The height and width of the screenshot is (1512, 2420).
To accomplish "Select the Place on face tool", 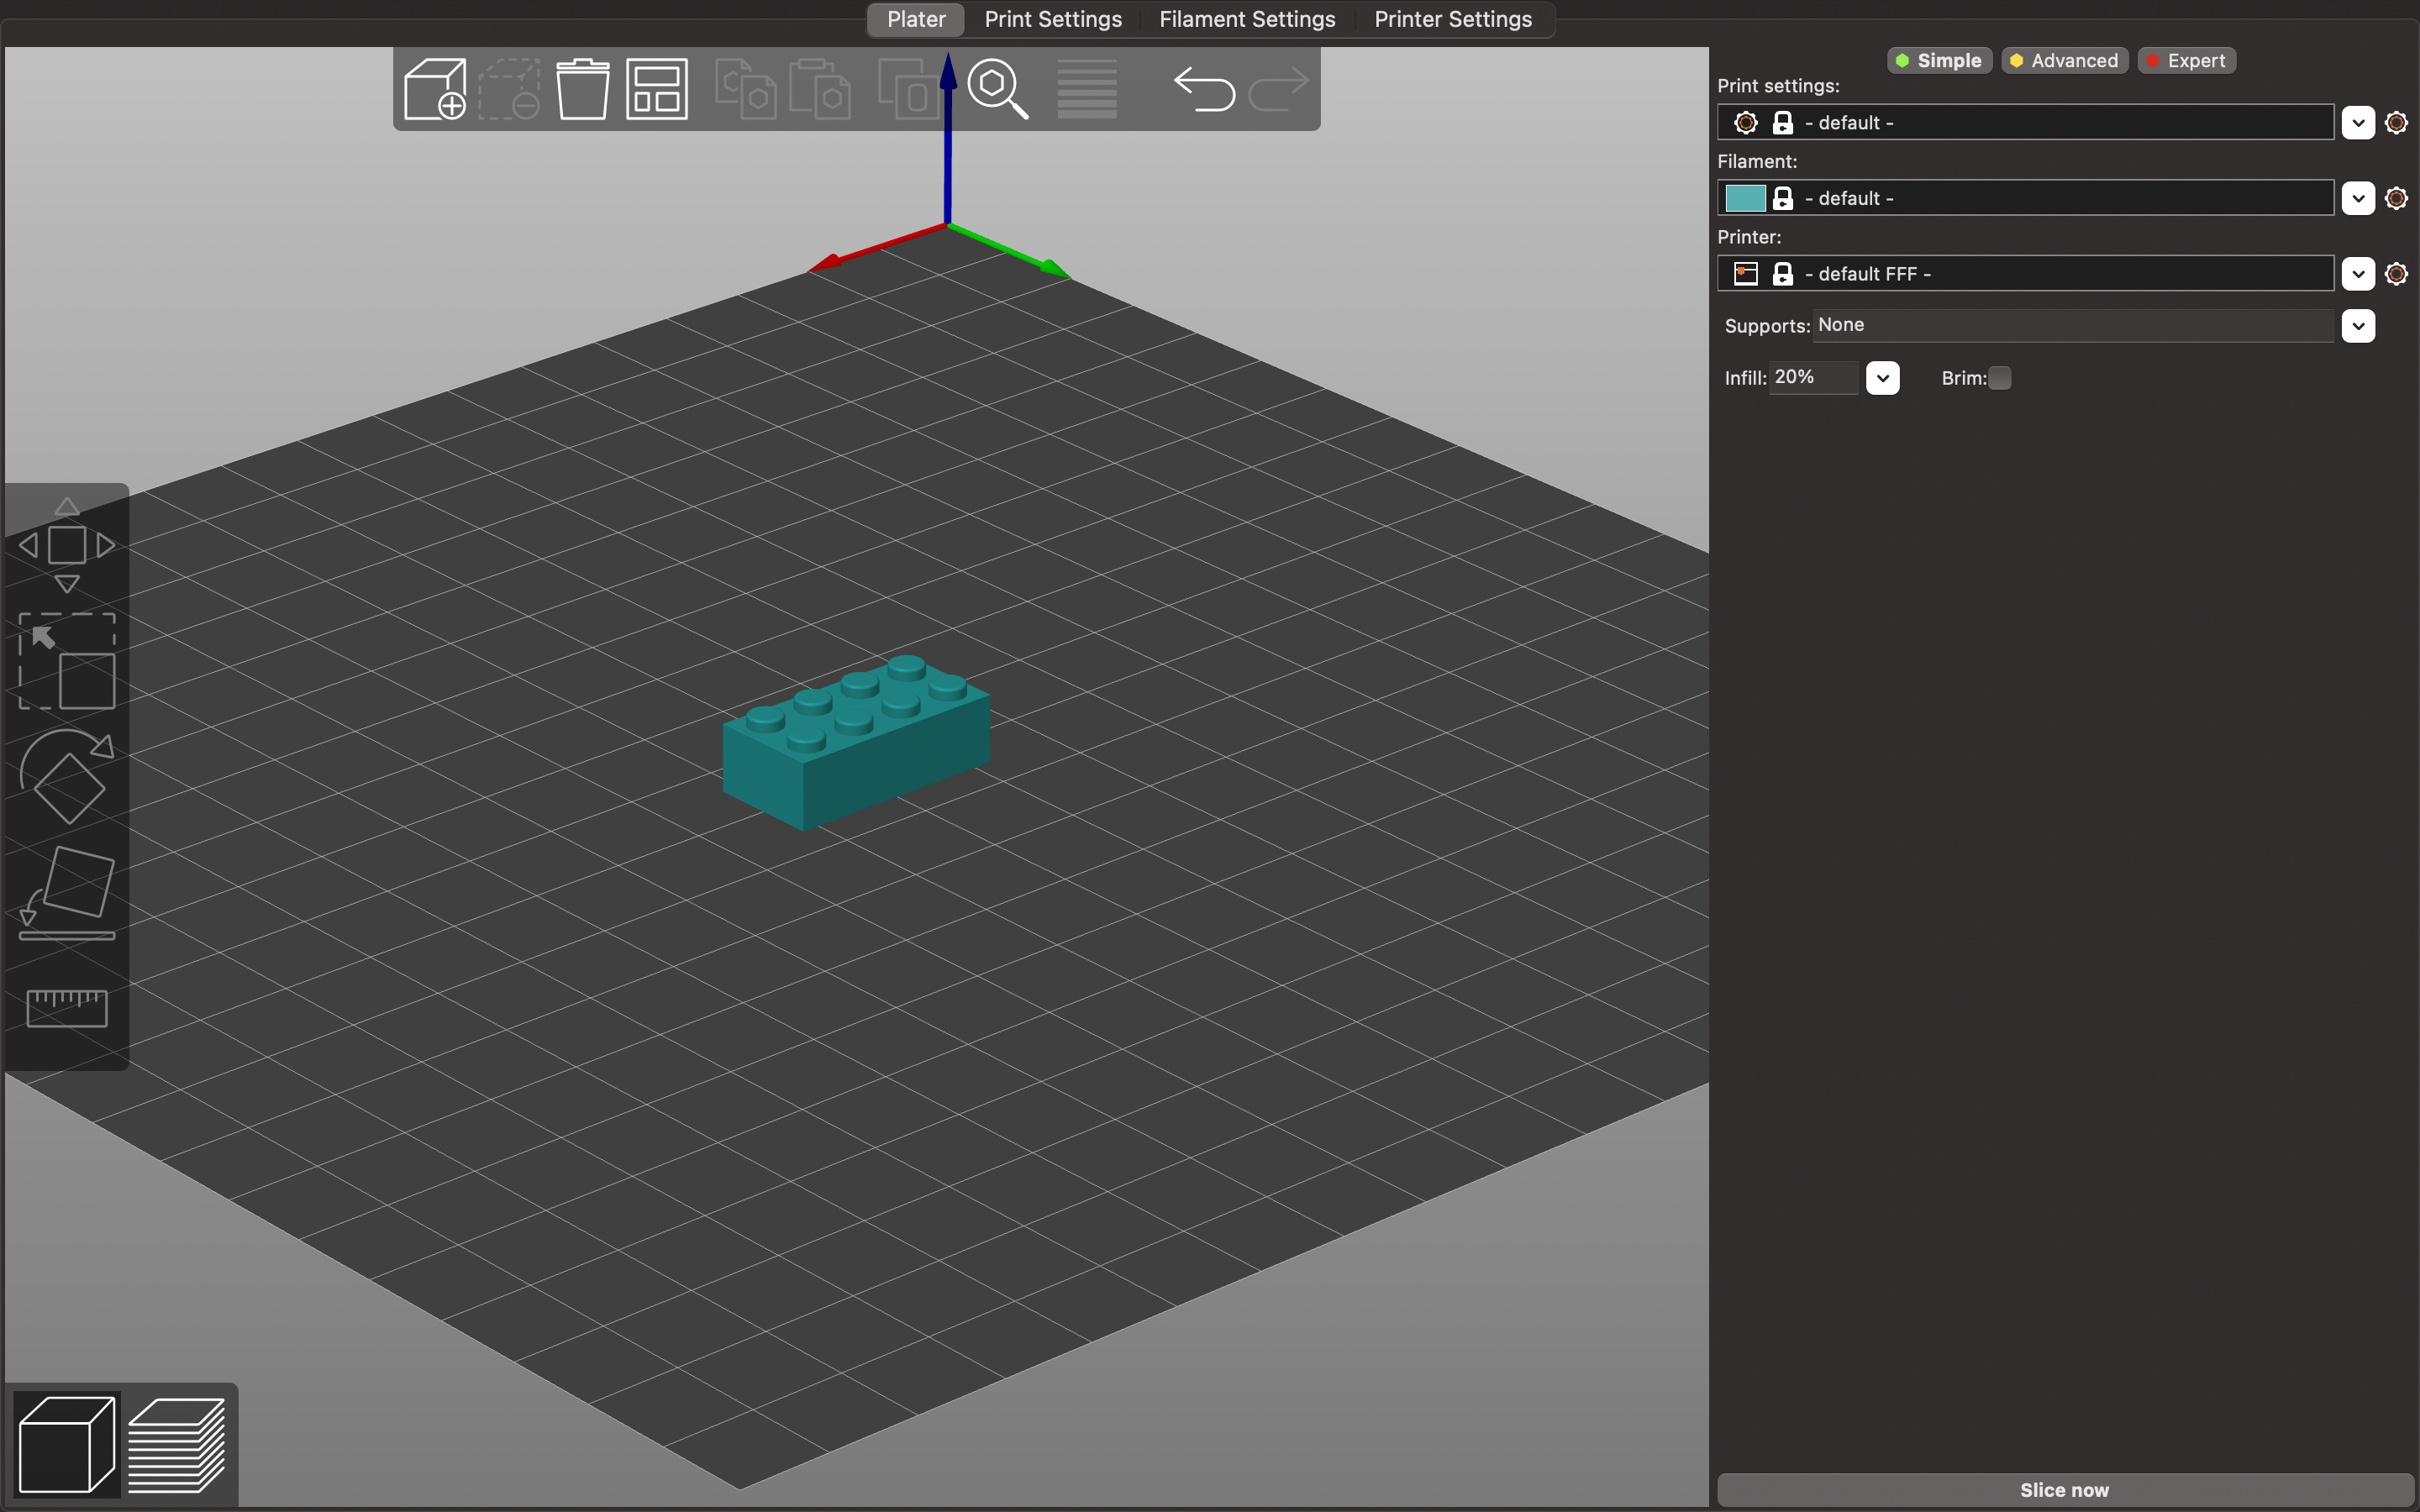I will point(67,893).
